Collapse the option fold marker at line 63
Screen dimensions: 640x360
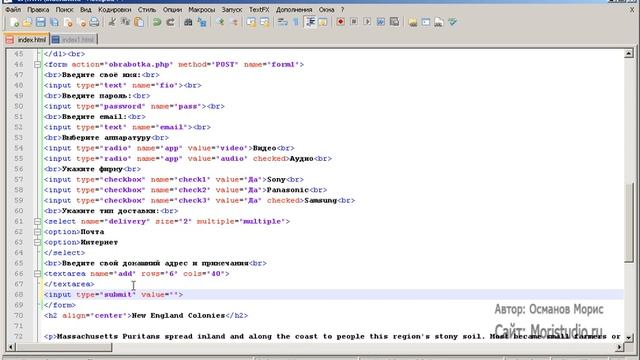coord(37,242)
